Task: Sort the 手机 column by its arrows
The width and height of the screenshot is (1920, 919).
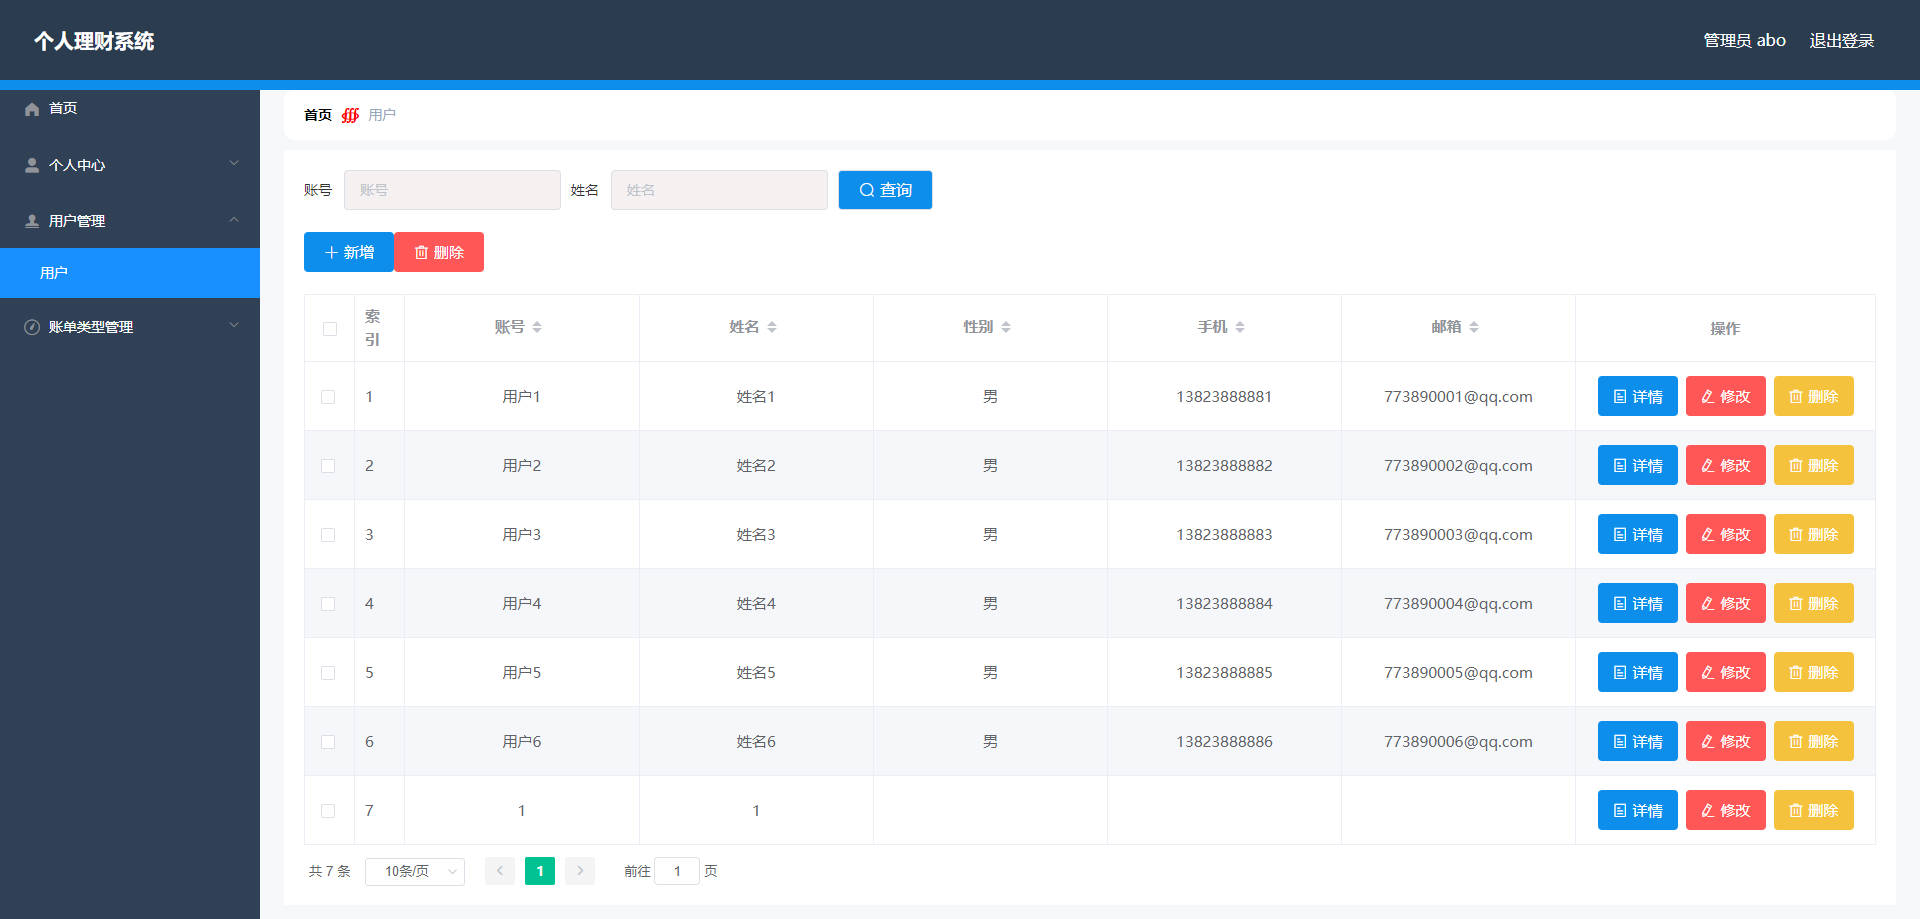Action: [1240, 327]
